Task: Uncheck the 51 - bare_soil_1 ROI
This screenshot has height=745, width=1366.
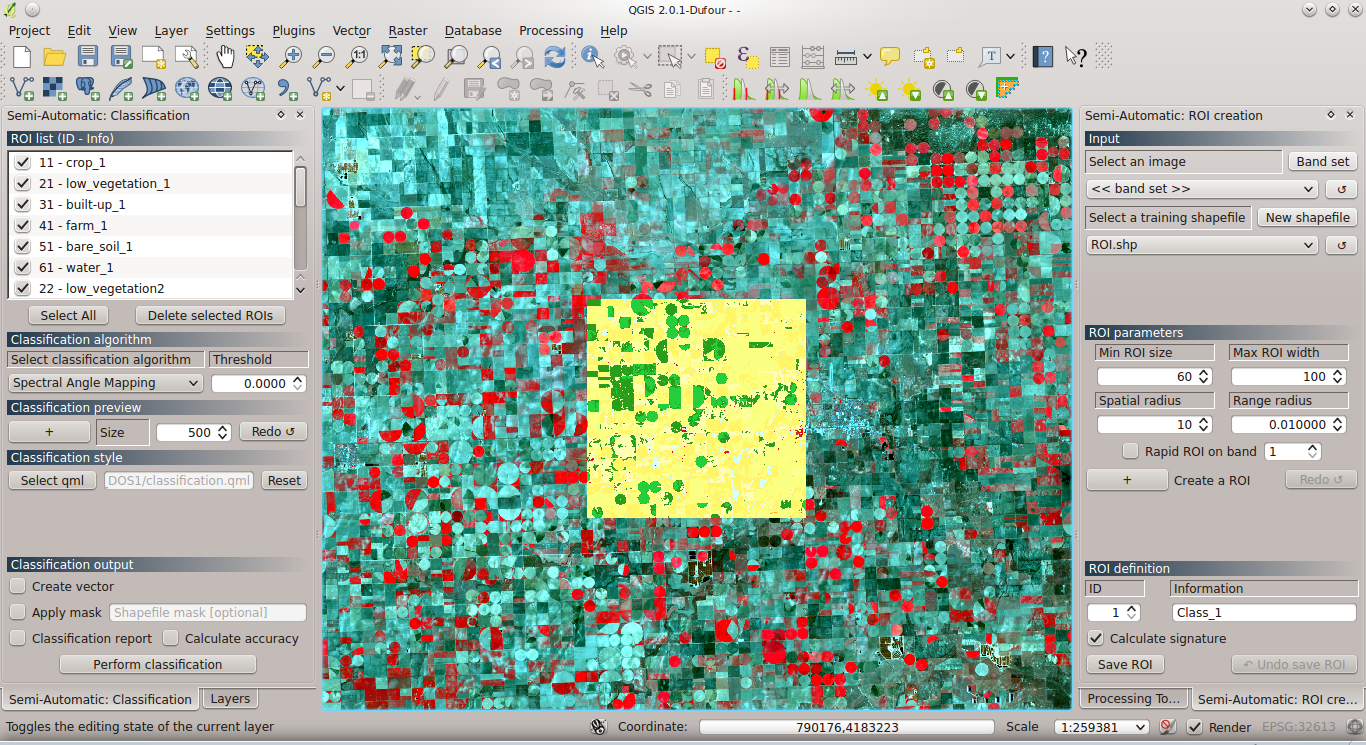Action: point(22,246)
